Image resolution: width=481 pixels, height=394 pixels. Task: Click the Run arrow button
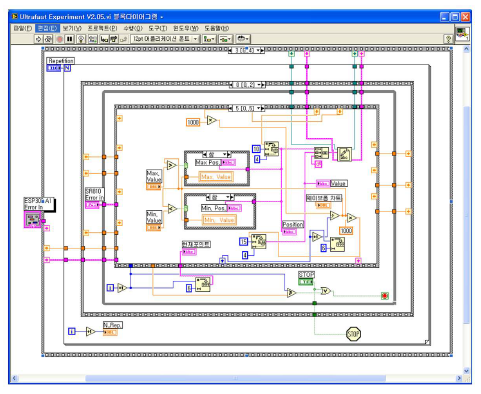click(x=38, y=39)
